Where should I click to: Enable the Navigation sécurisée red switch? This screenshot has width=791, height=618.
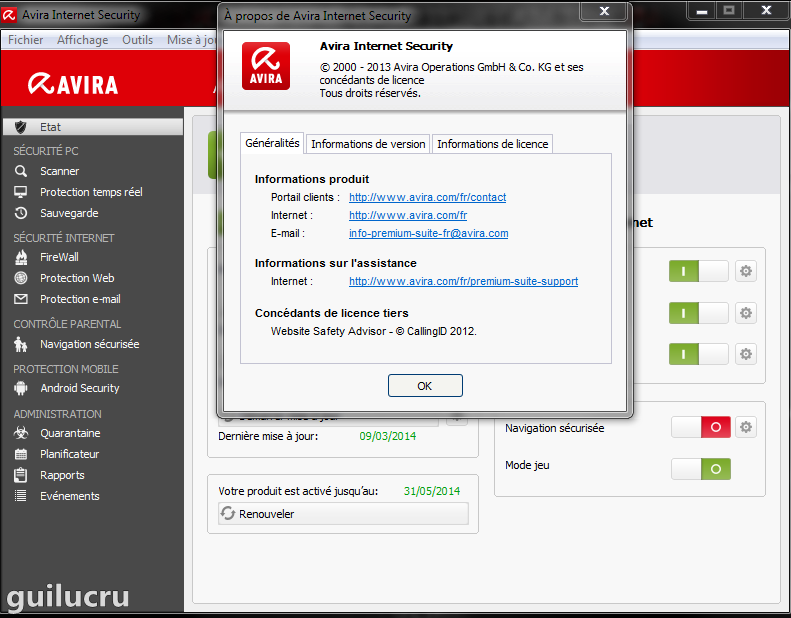701,427
